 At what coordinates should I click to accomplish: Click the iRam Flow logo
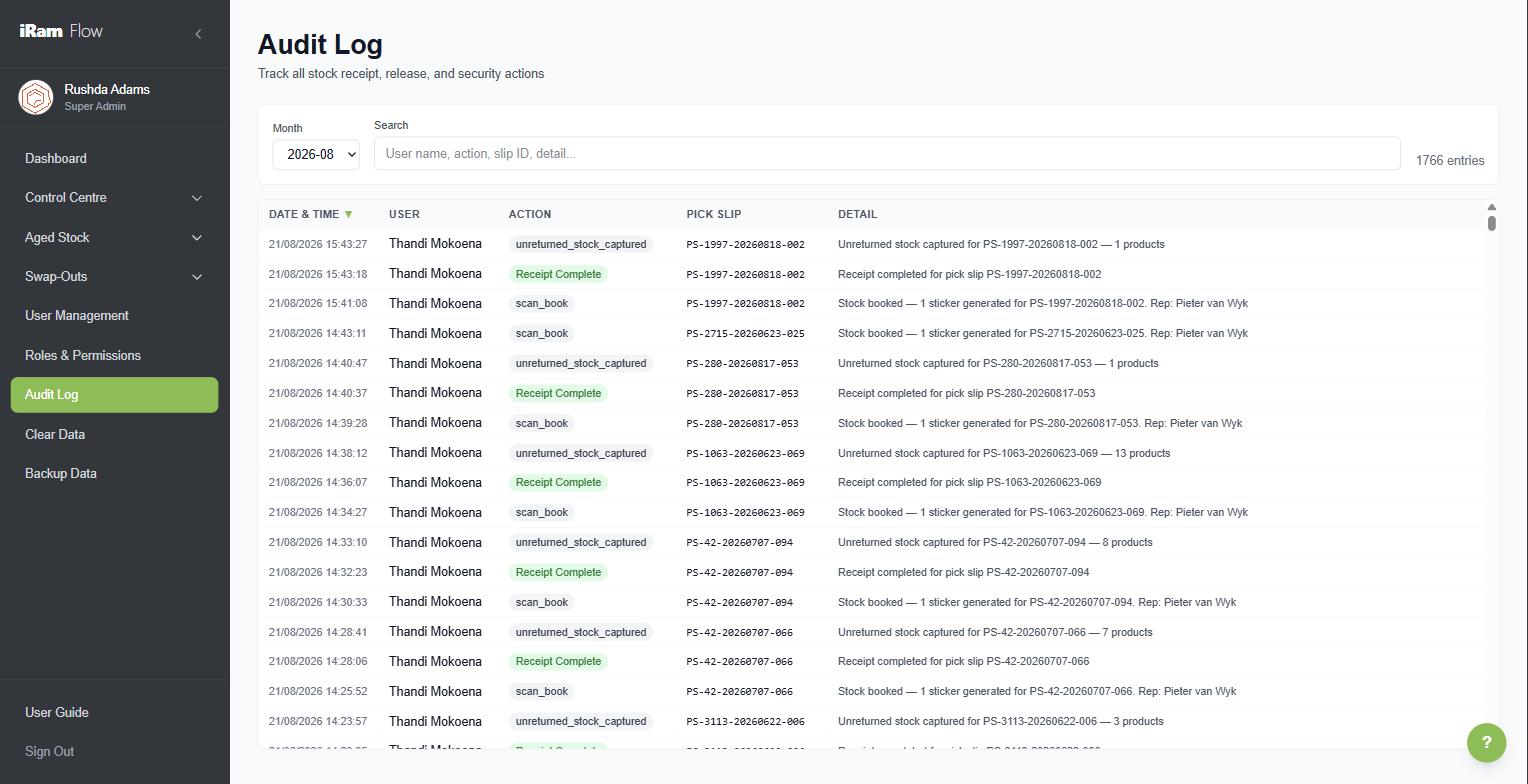61,31
